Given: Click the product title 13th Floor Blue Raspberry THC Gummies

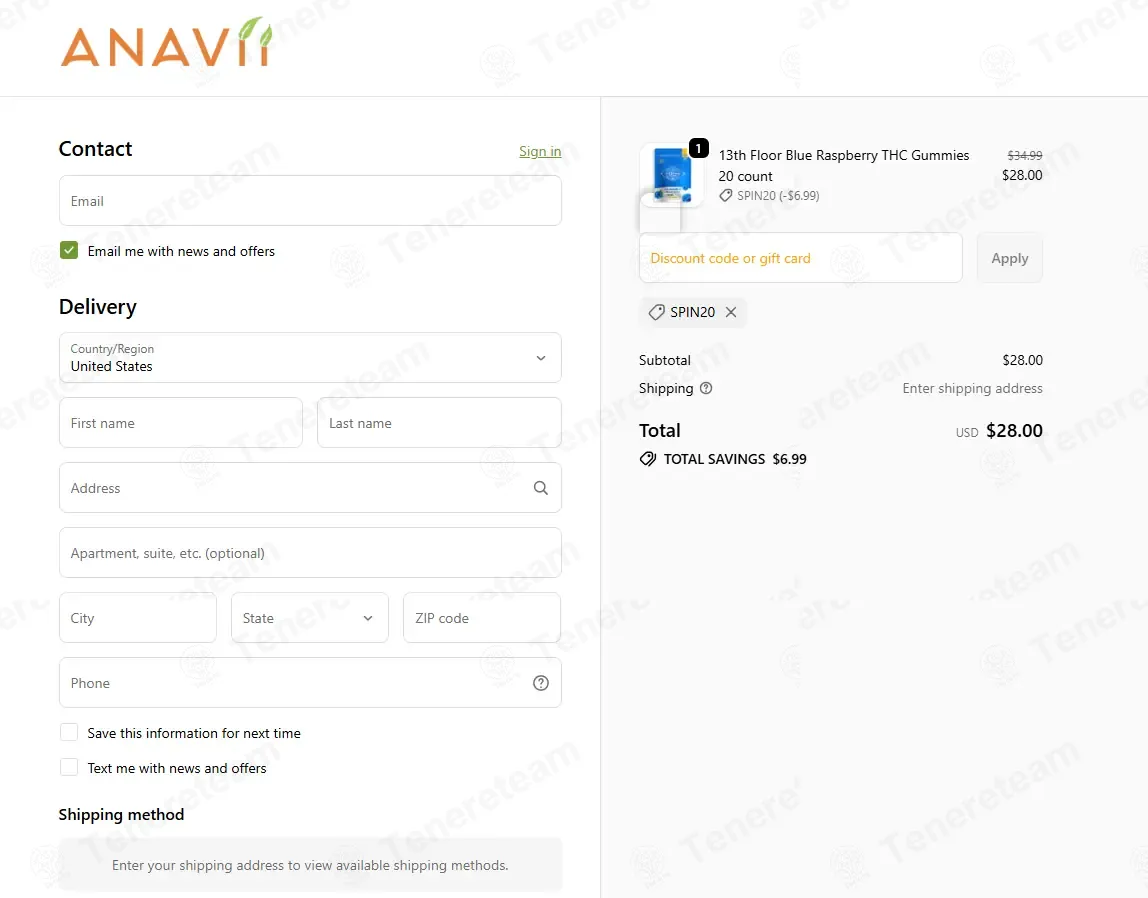Looking at the screenshot, I should (843, 155).
